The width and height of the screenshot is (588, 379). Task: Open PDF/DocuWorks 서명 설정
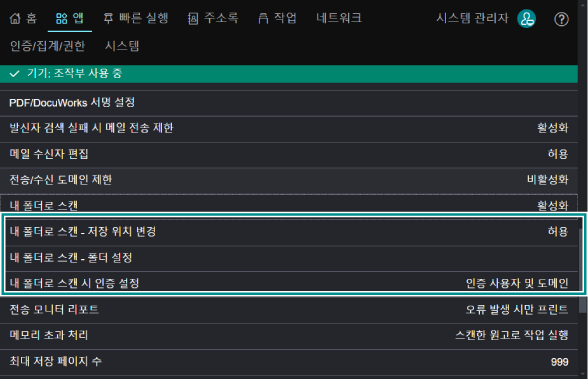click(289, 103)
